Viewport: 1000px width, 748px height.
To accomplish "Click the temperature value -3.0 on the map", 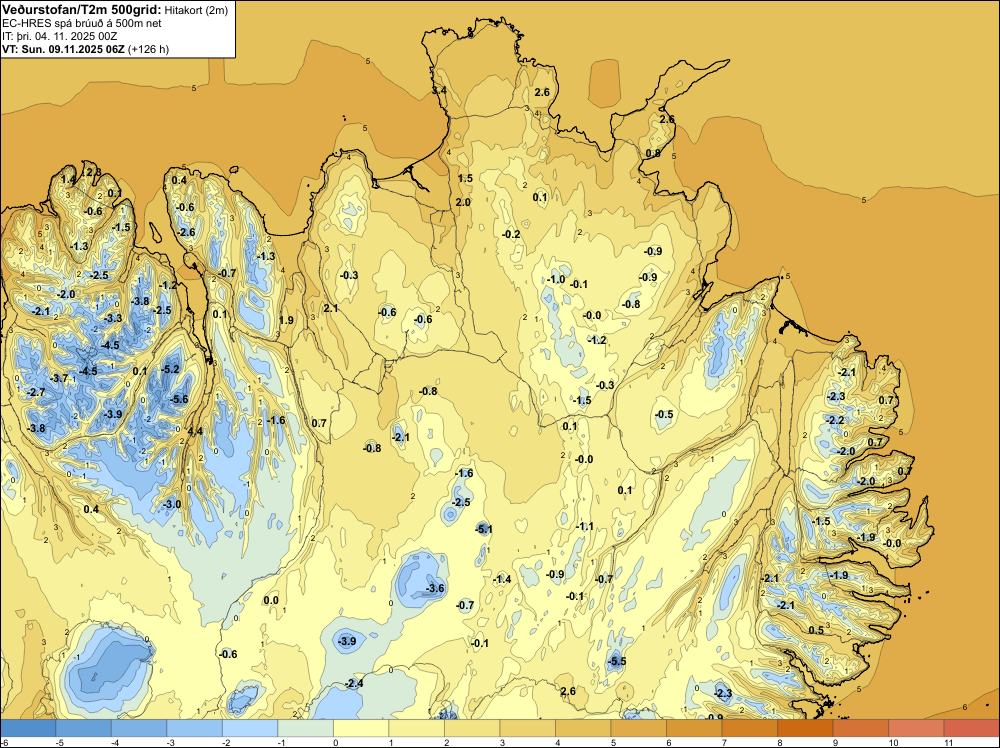I will pos(172,504).
